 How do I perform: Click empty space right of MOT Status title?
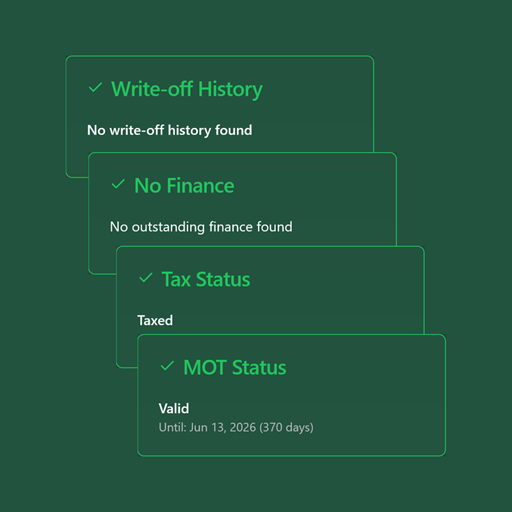coord(363,368)
